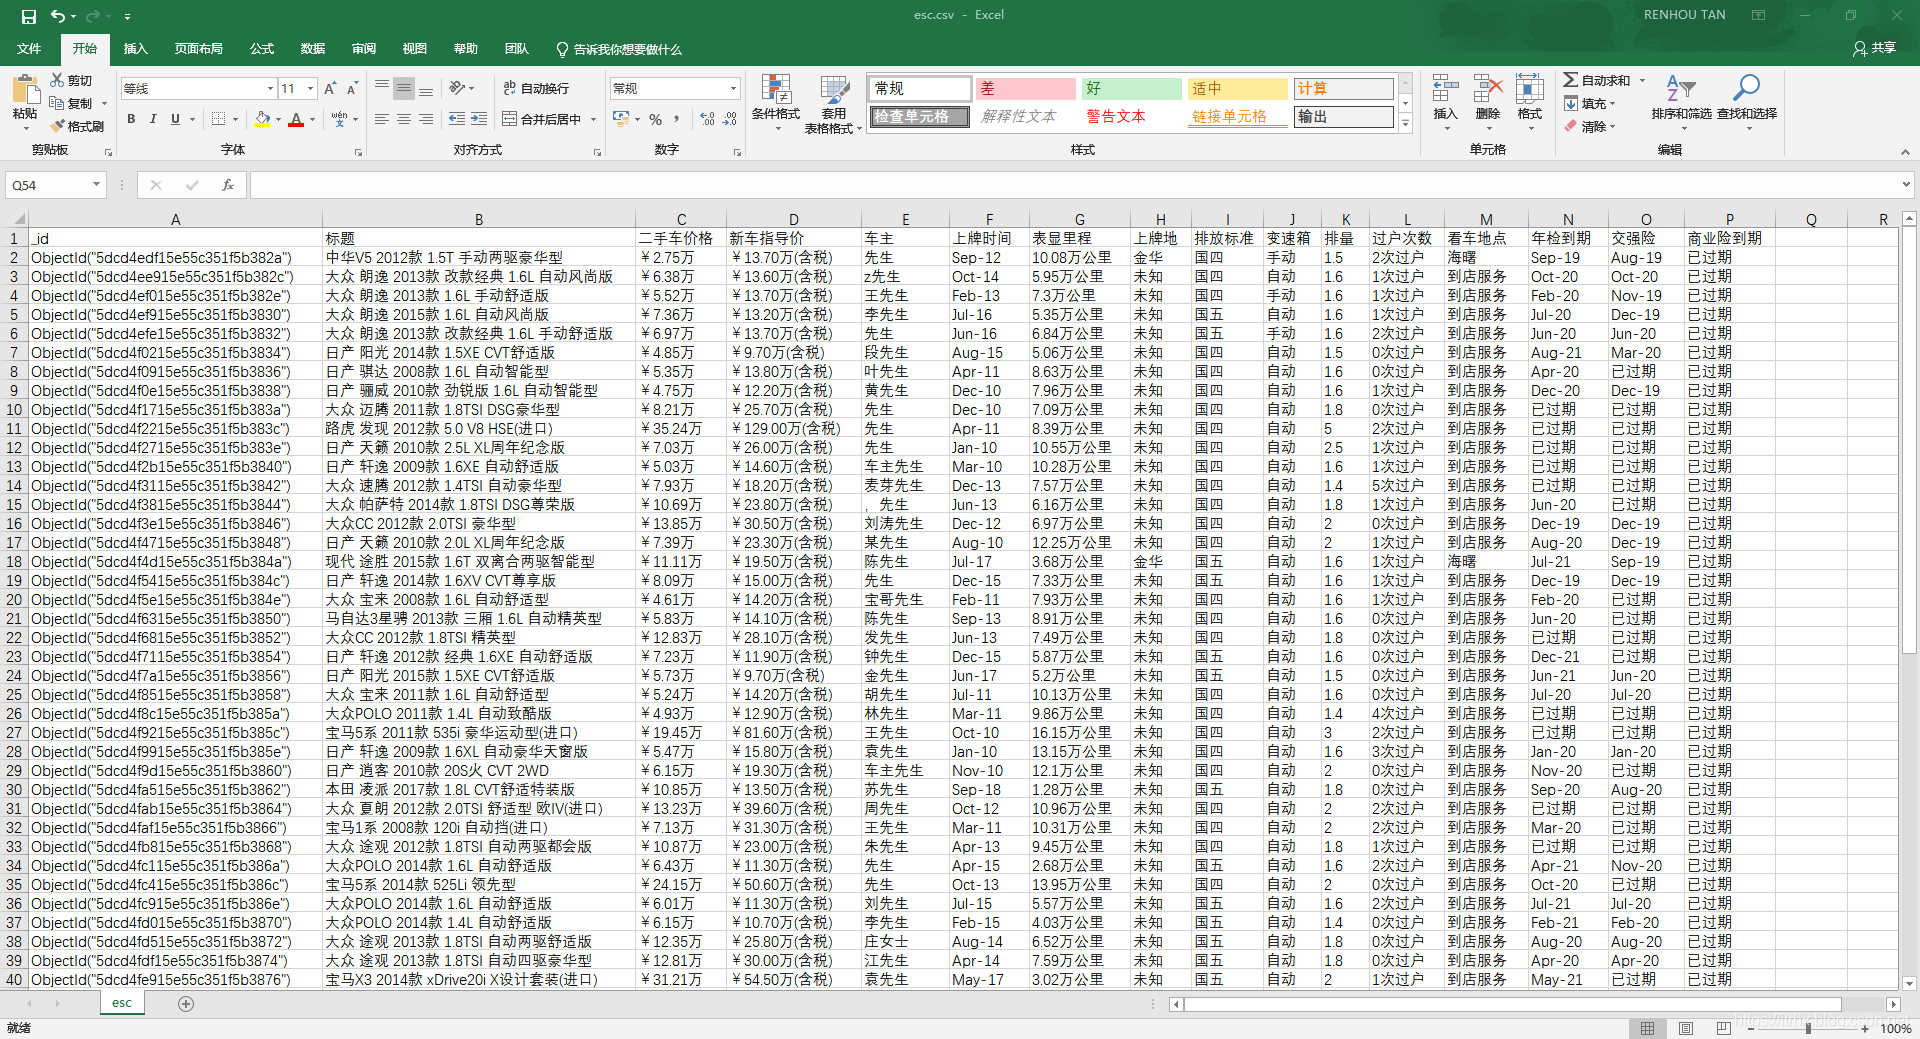Apply percent style with the % icon
This screenshot has width=1920, height=1039.
pos(655,119)
